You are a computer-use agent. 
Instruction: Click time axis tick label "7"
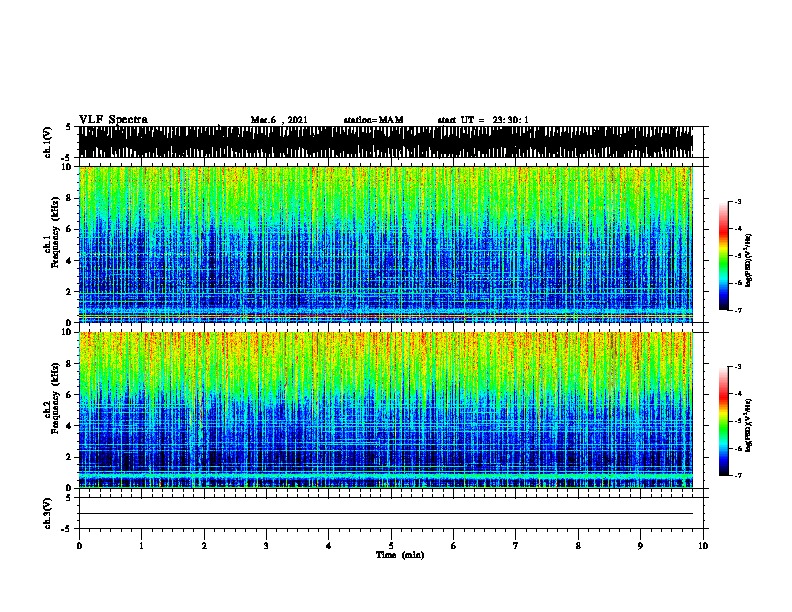click(516, 546)
